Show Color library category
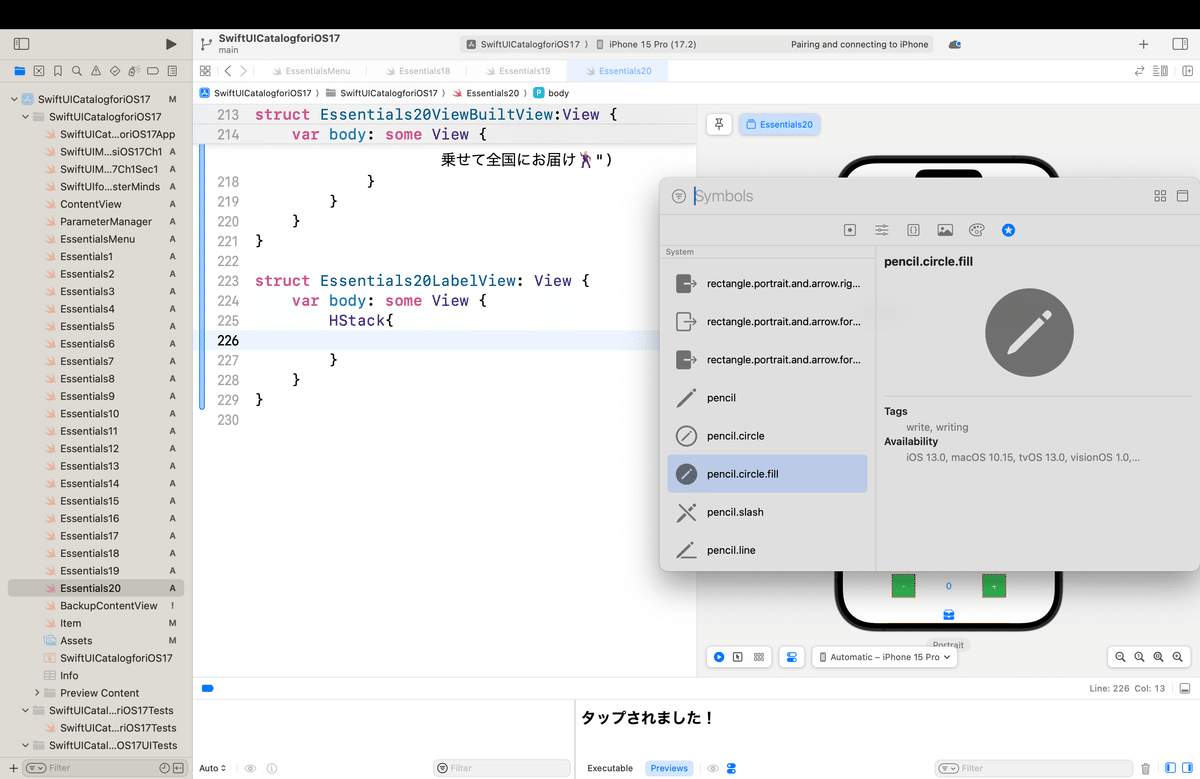The width and height of the screenshot is (1200, 779). [x=977, y=230]
